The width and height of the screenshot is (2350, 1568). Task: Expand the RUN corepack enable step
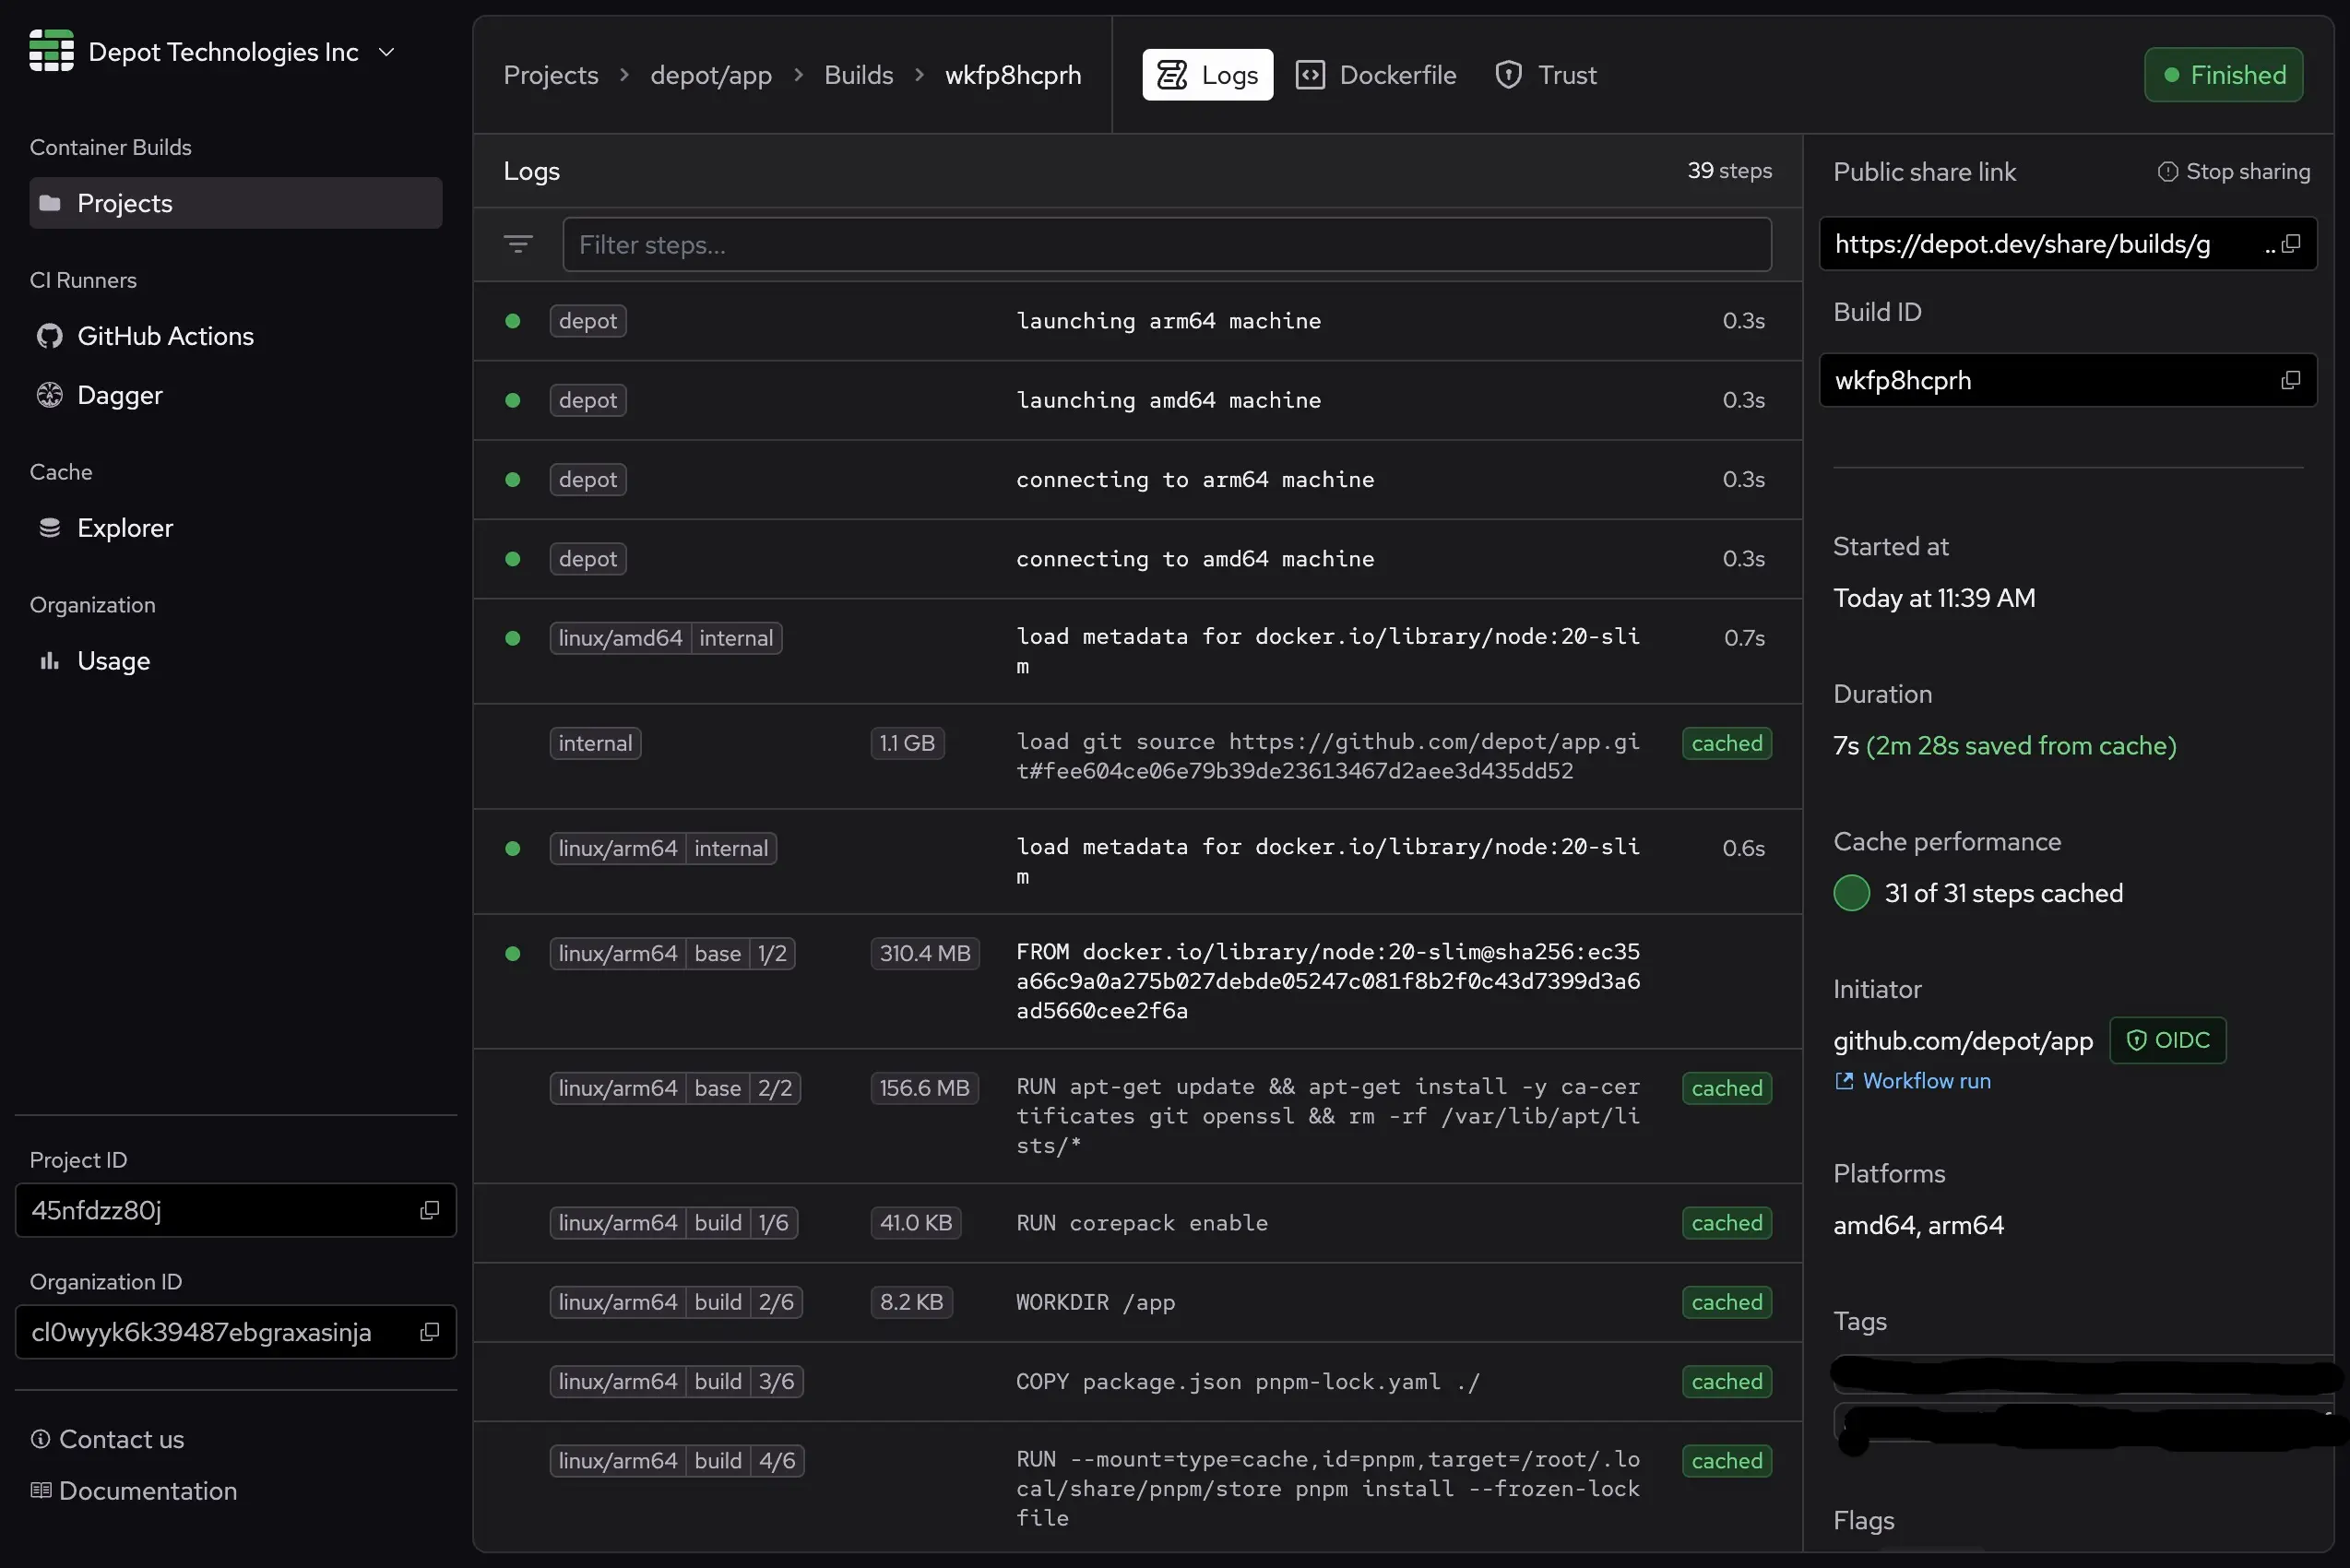click(1141, 1223)
